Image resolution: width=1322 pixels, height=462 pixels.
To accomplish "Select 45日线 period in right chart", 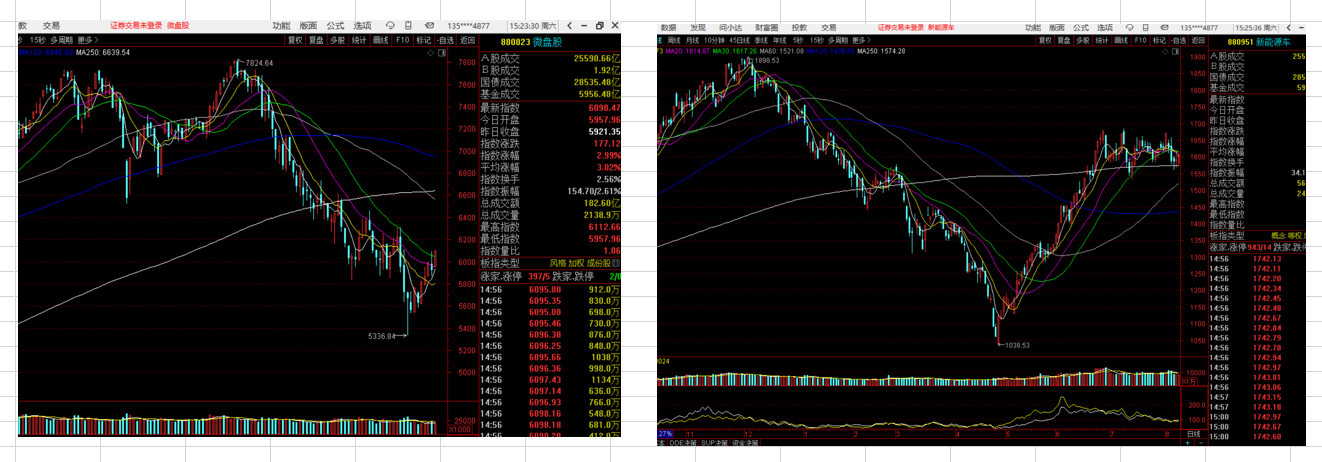I will point(740,41).
